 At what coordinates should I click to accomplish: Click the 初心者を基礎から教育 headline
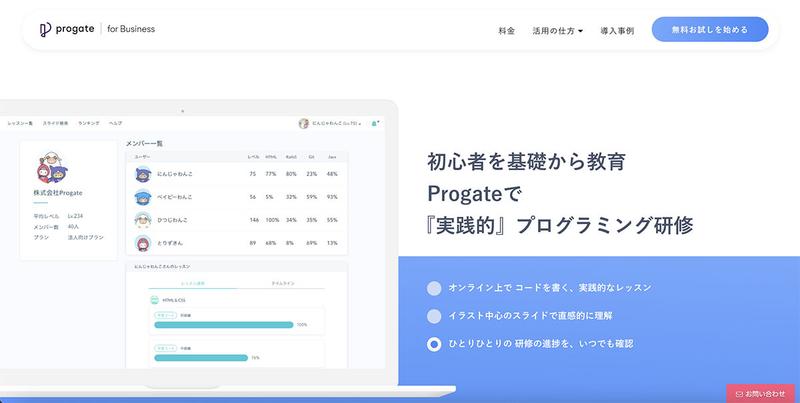pyautogui.click(x=527, y=162)
